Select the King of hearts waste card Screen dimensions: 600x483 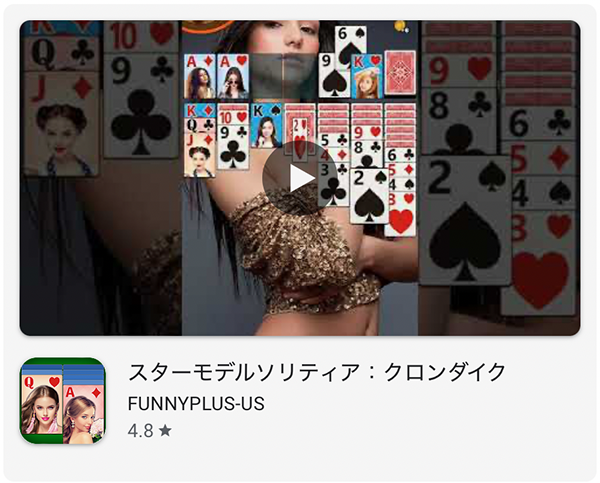coord(367,77)
